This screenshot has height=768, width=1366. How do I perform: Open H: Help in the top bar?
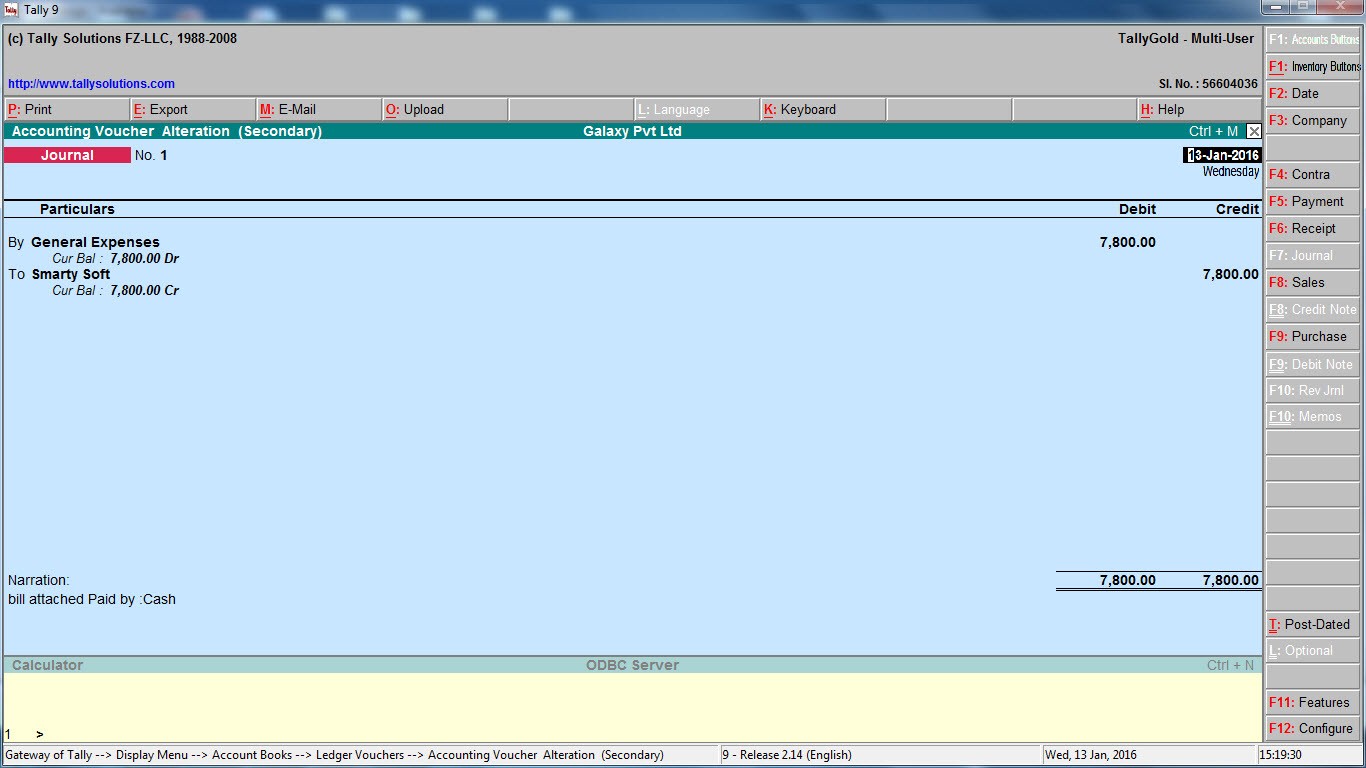pos(1200,110)
